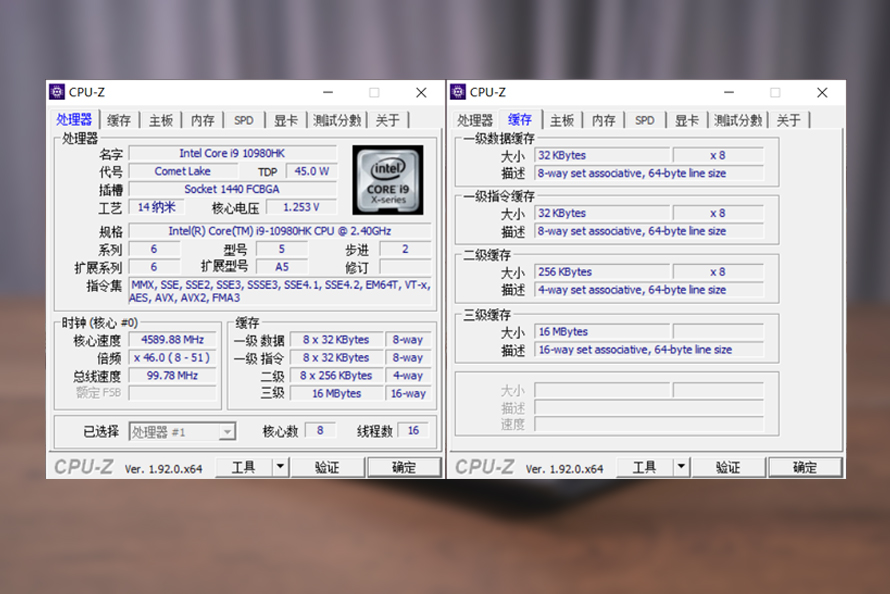Minimize the left CPU-Z window
Viewport: 890px width, 594px height.
328,92
